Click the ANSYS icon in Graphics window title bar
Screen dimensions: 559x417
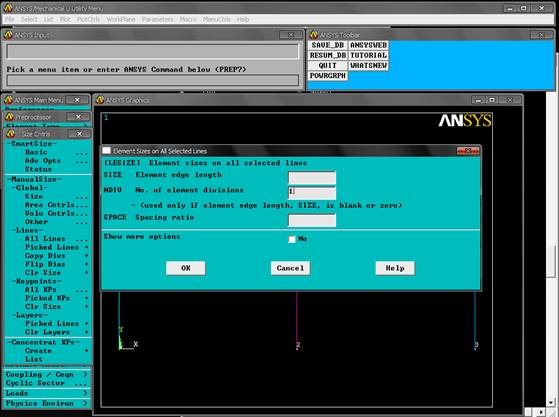[x=100, y=100]
